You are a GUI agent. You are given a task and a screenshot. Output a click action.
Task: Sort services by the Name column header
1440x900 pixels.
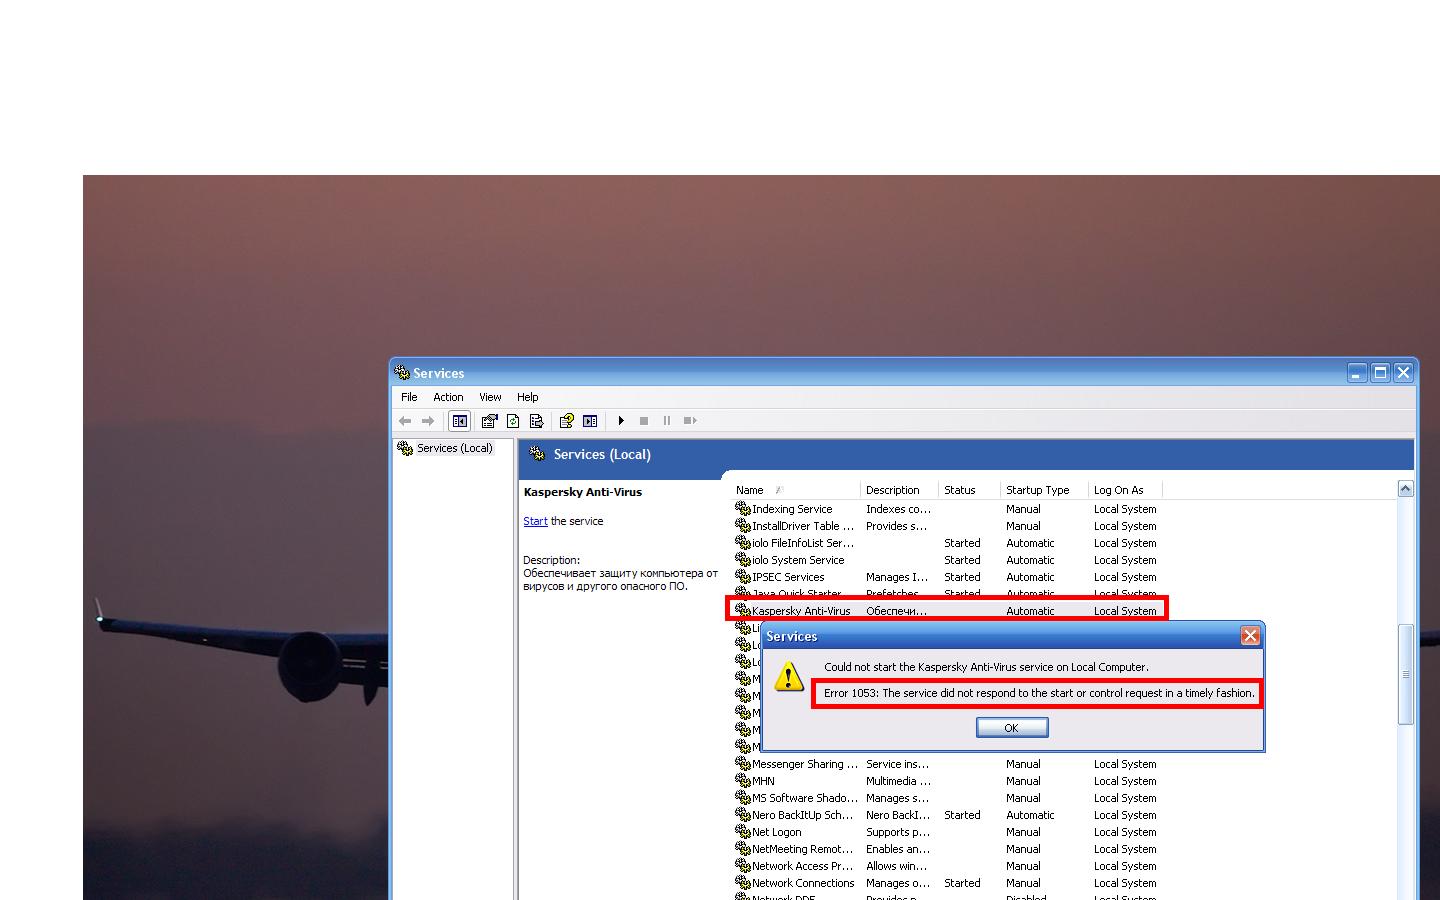pyautogui.click(x=750, y=490)
